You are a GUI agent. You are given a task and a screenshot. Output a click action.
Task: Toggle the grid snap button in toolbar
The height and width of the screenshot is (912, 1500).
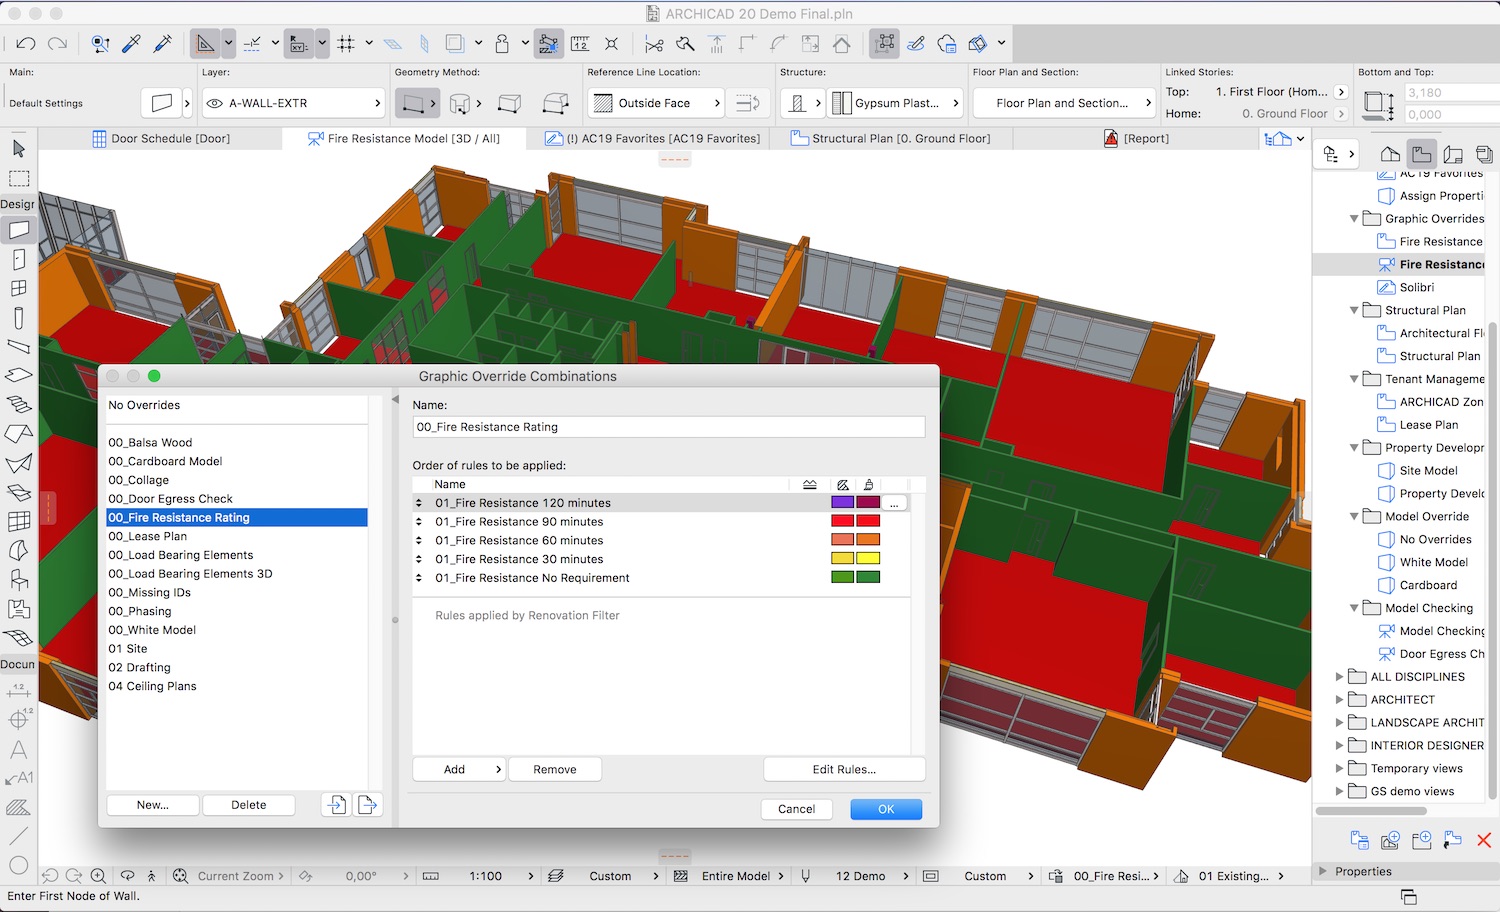click(346, 44)
